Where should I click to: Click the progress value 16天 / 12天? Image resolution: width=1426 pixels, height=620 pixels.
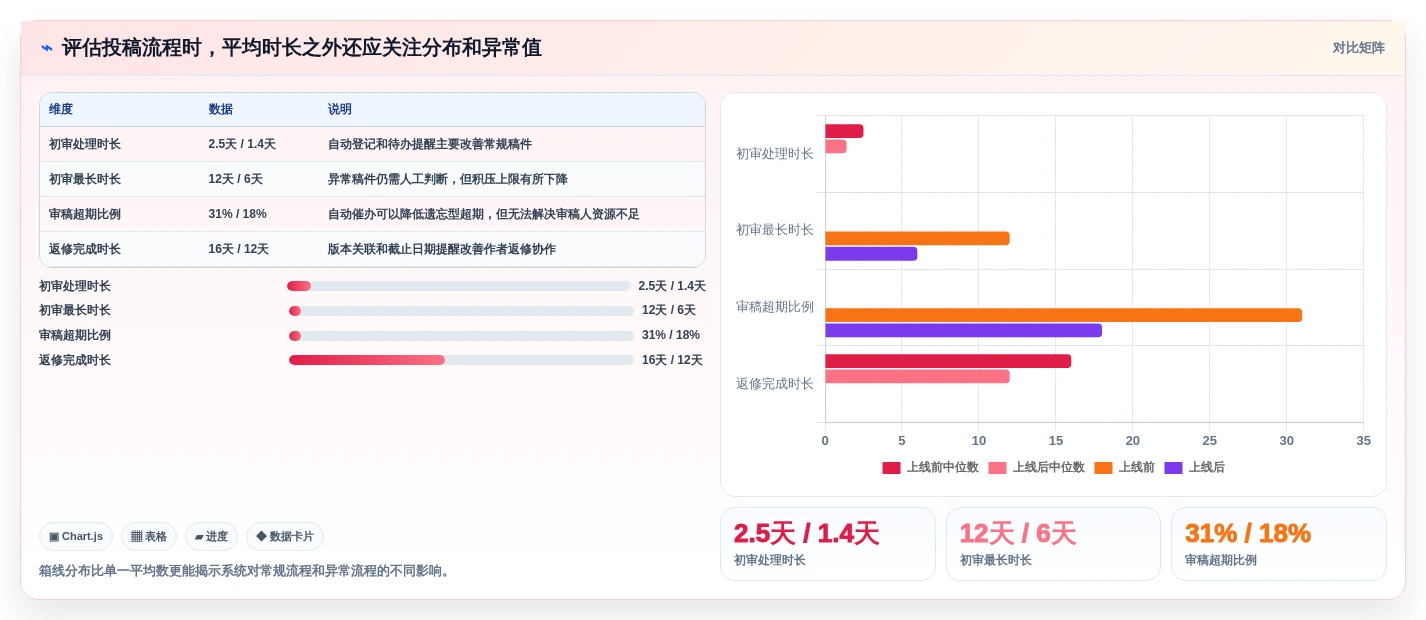click(x=672, y=360)
